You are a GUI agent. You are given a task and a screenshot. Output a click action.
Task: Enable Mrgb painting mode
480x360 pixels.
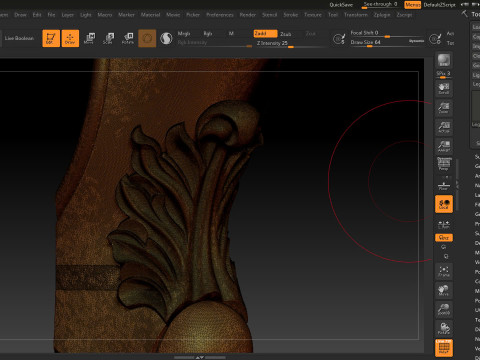184,34
